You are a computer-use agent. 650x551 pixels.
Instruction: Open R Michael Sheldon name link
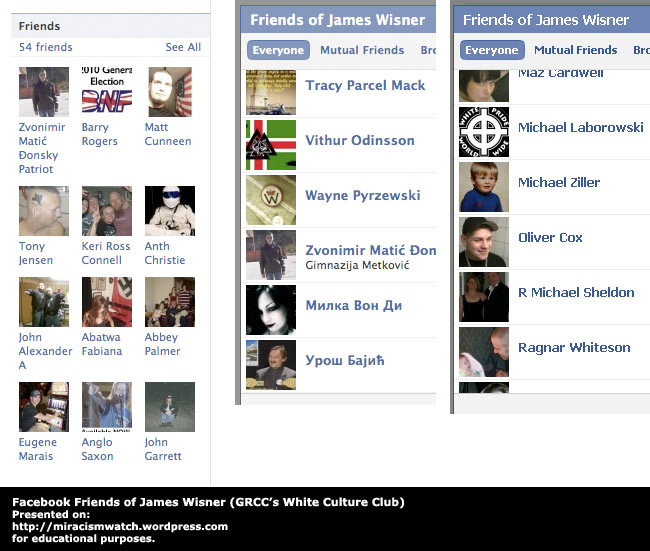(576, 293)
